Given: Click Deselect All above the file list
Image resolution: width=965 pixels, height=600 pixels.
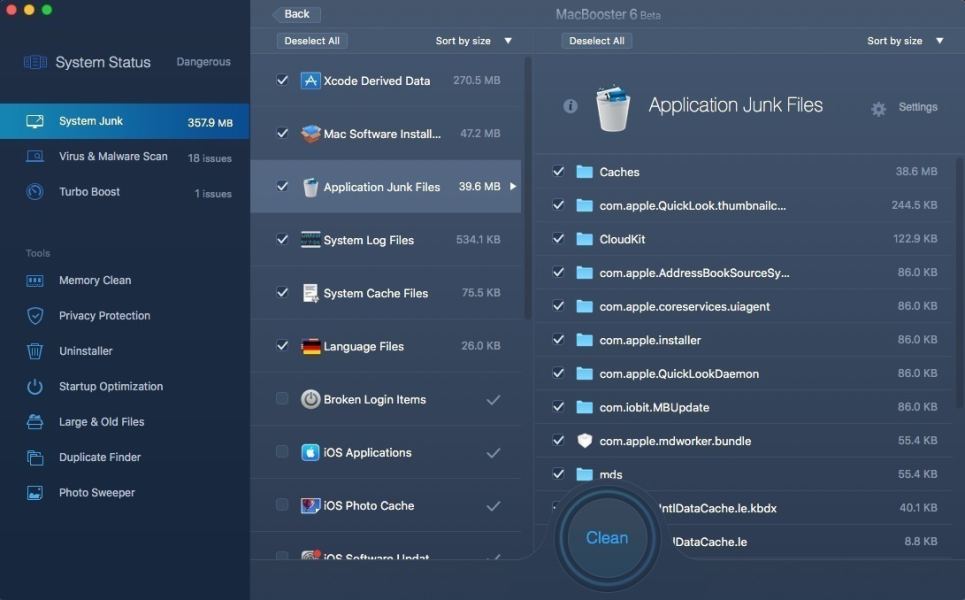Looking at the screenshot, I should click(596, 41).
